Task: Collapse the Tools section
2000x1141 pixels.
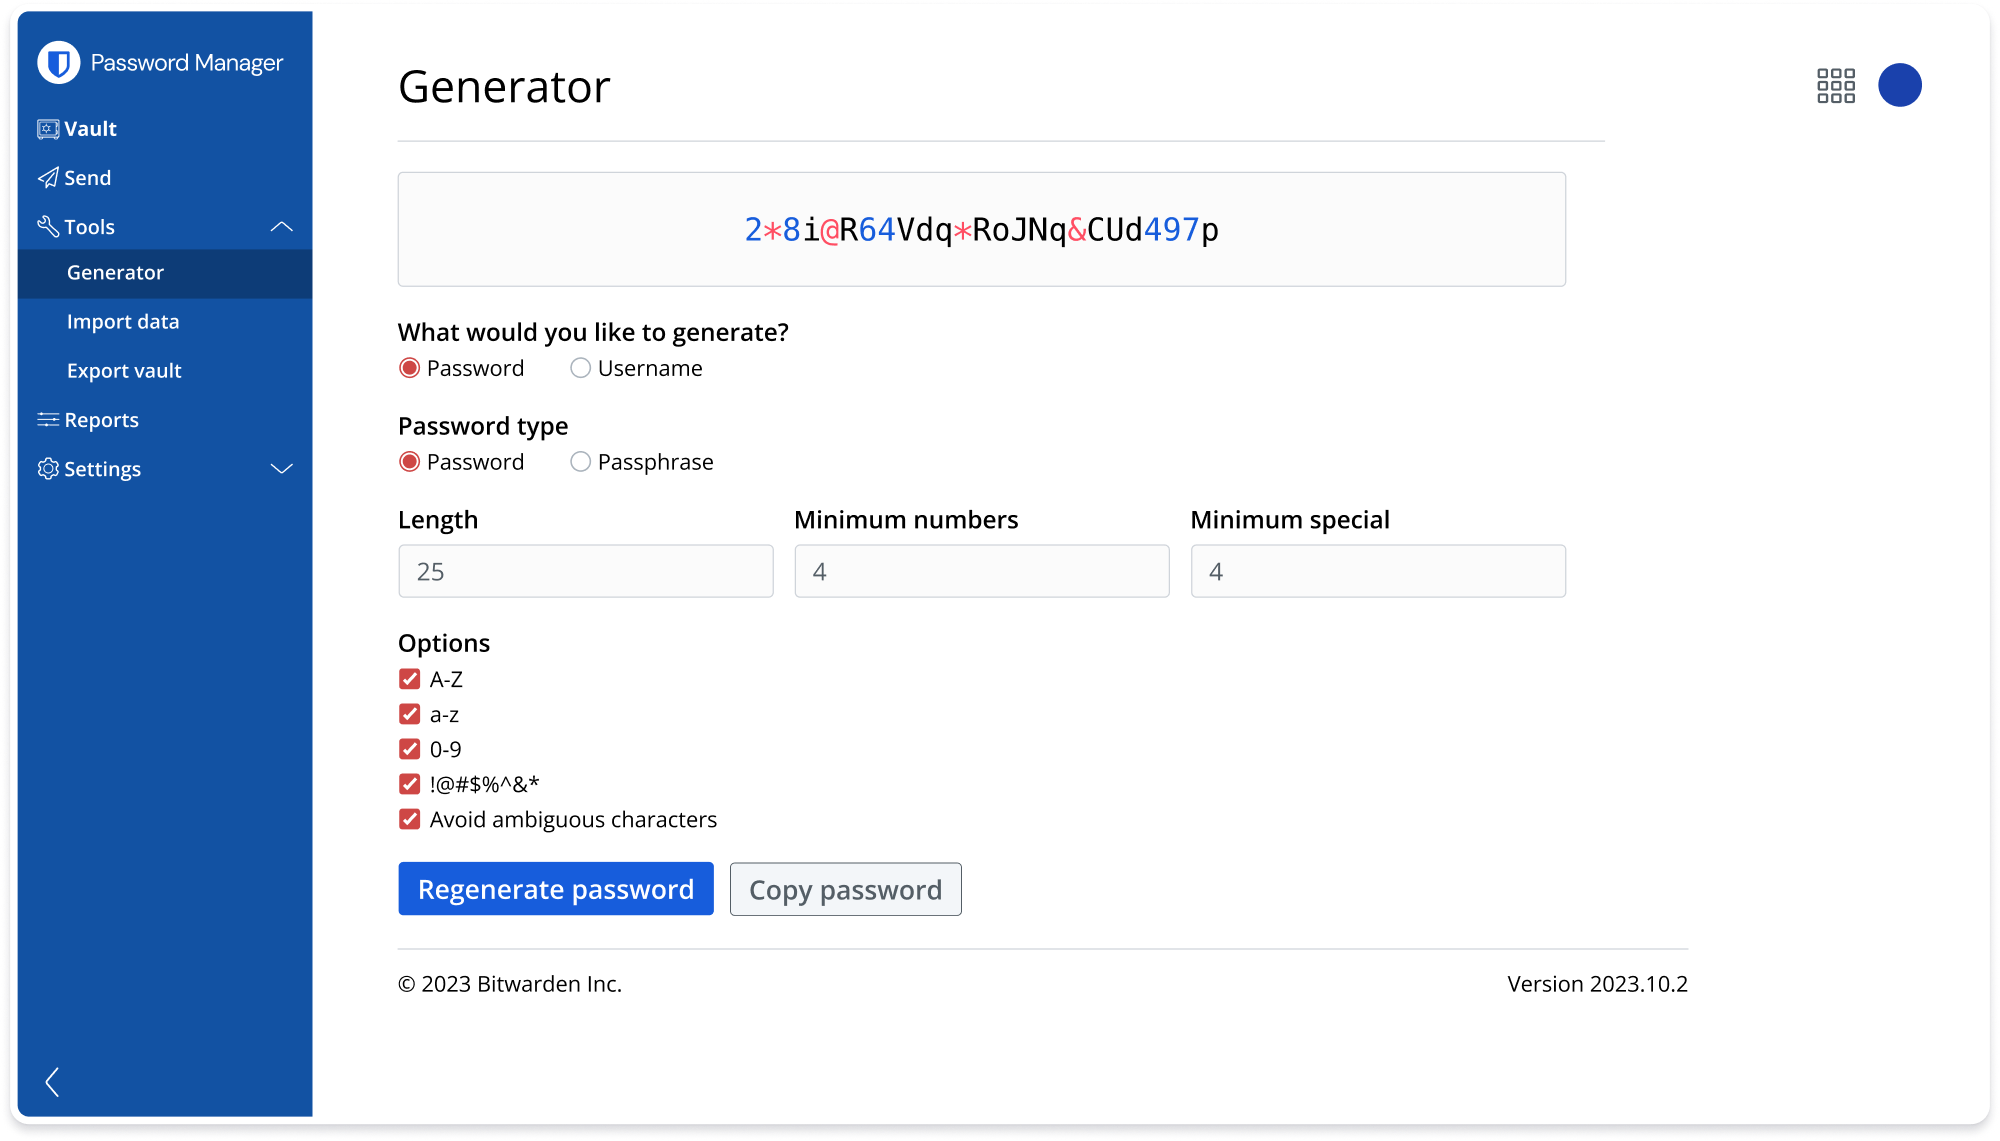Action: (281, 226)
